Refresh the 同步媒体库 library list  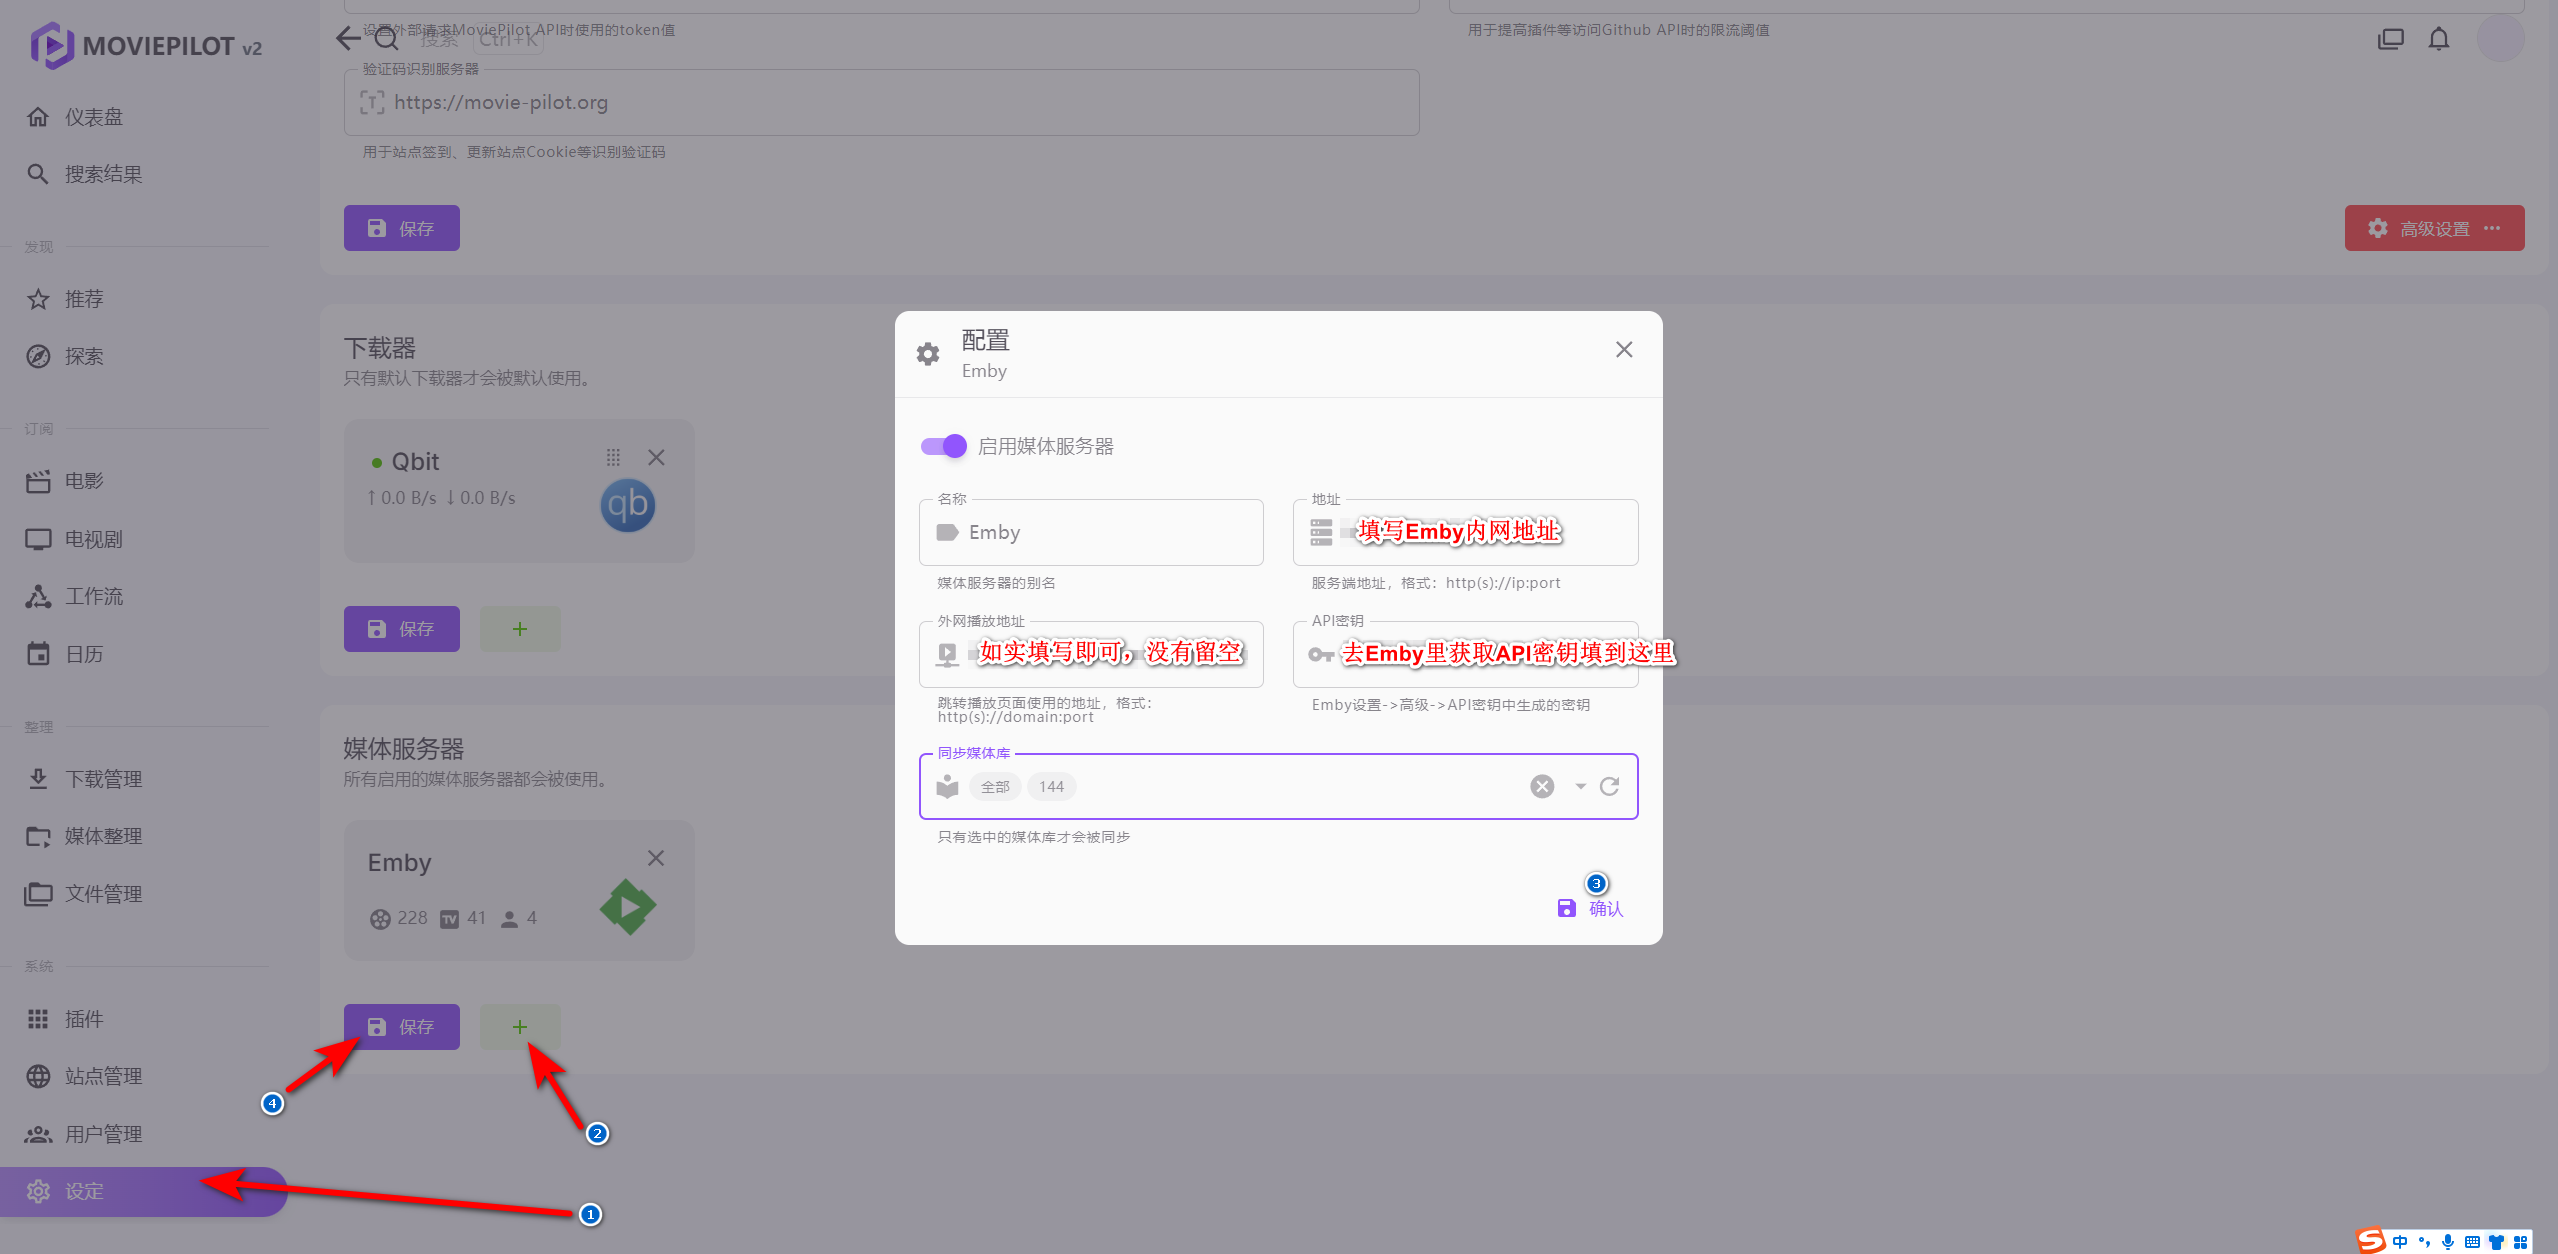tap(1609, 786)
